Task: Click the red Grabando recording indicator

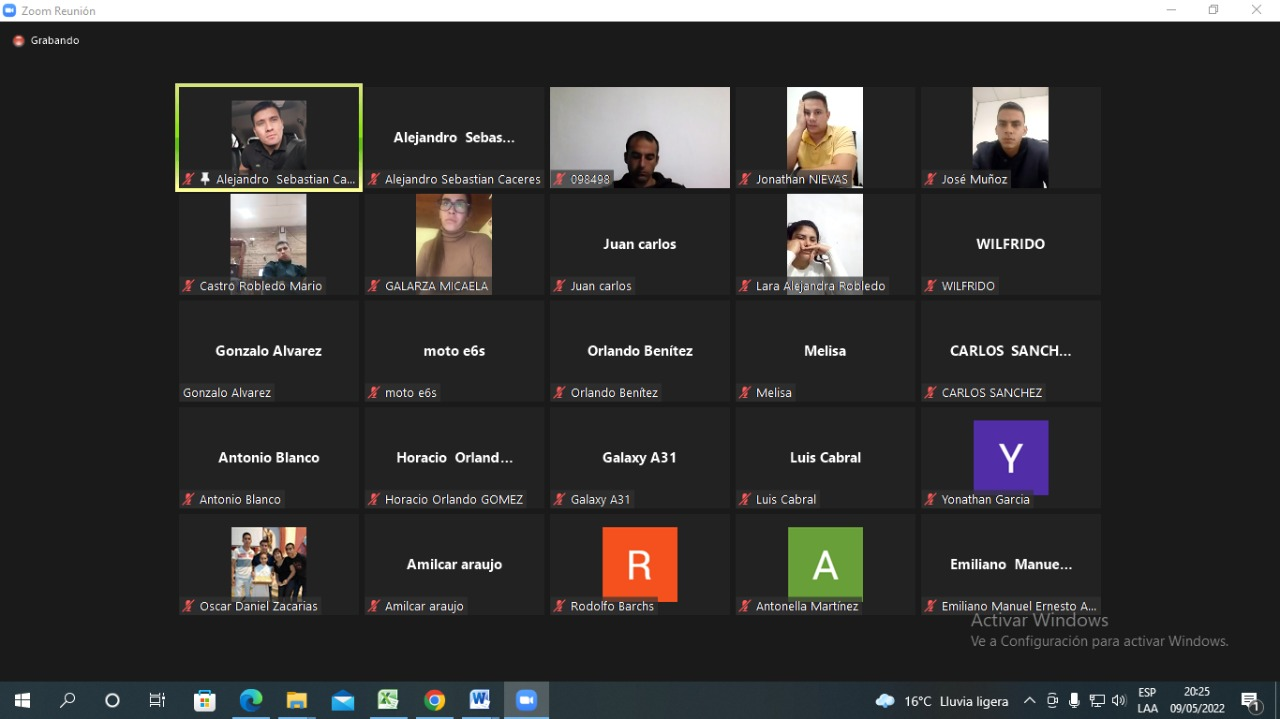Action: [x=18, y=41]
